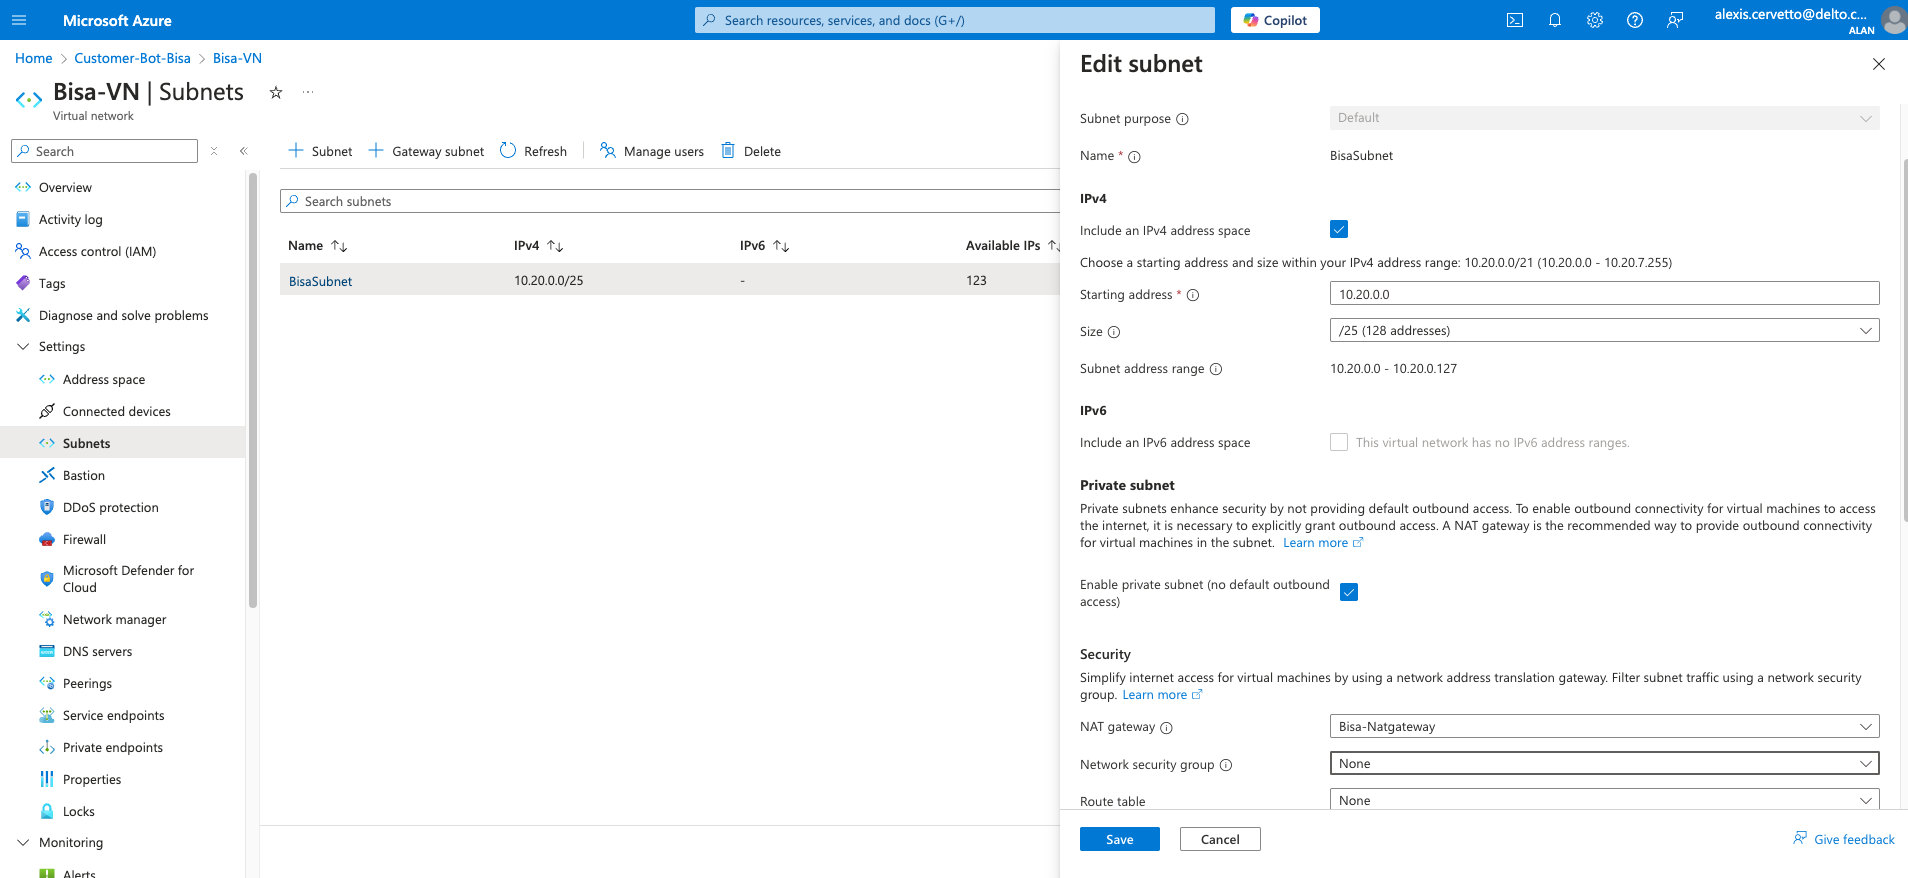Clear the left menu search with X
1908x878 pixels.
click(x=214, y=151)
